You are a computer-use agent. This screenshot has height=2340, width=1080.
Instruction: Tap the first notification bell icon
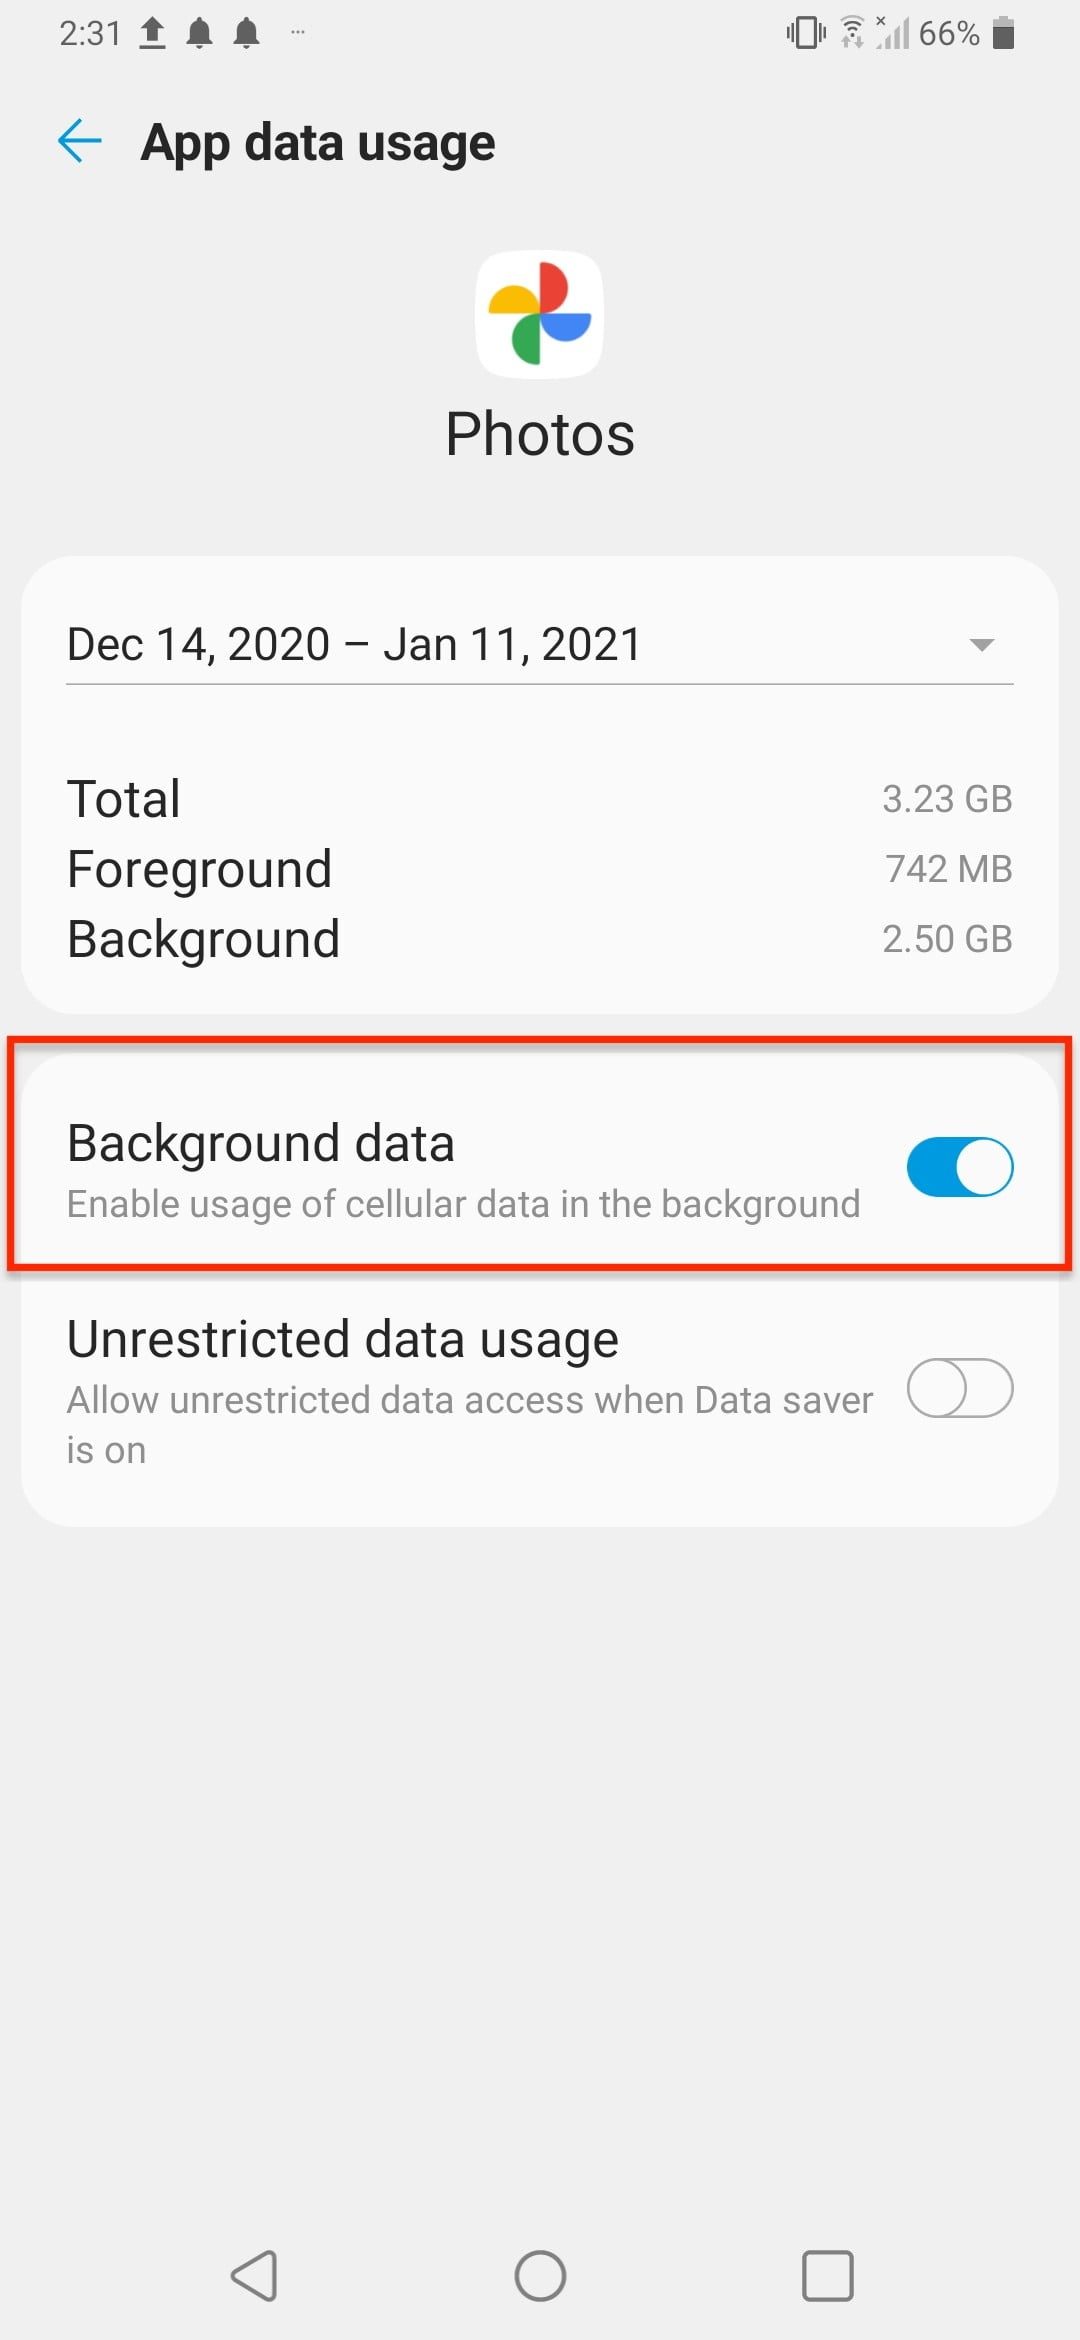[200, 33]
